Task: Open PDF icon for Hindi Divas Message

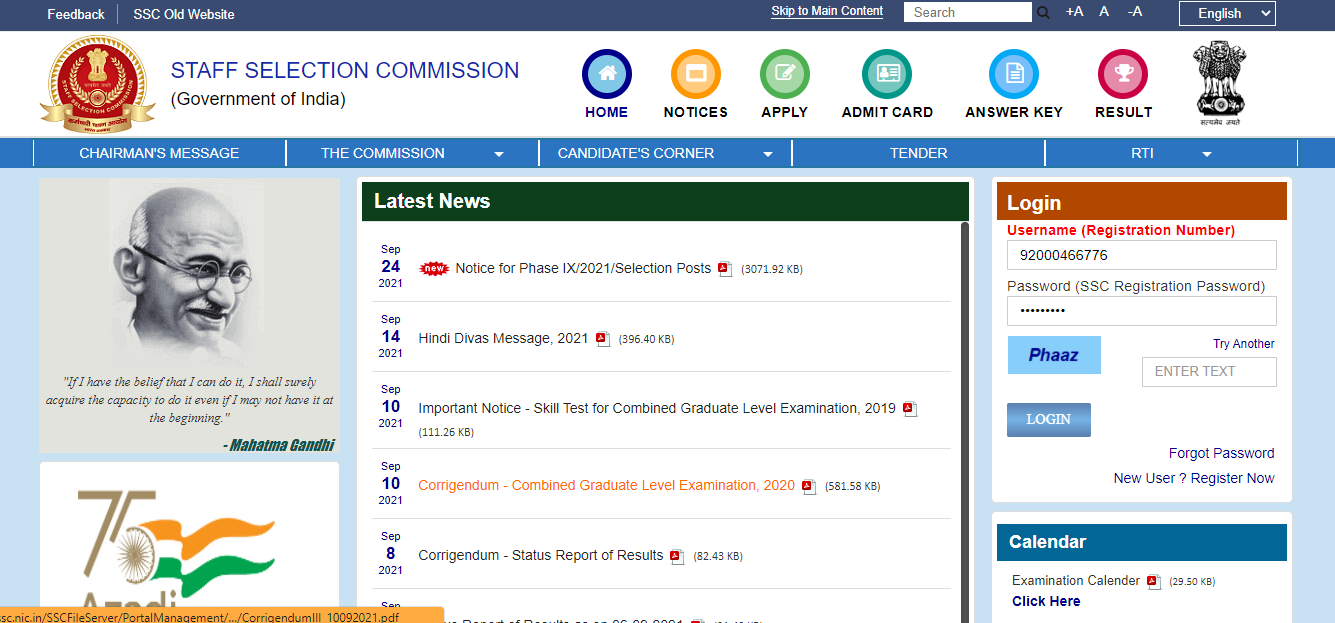Action: 603,339
